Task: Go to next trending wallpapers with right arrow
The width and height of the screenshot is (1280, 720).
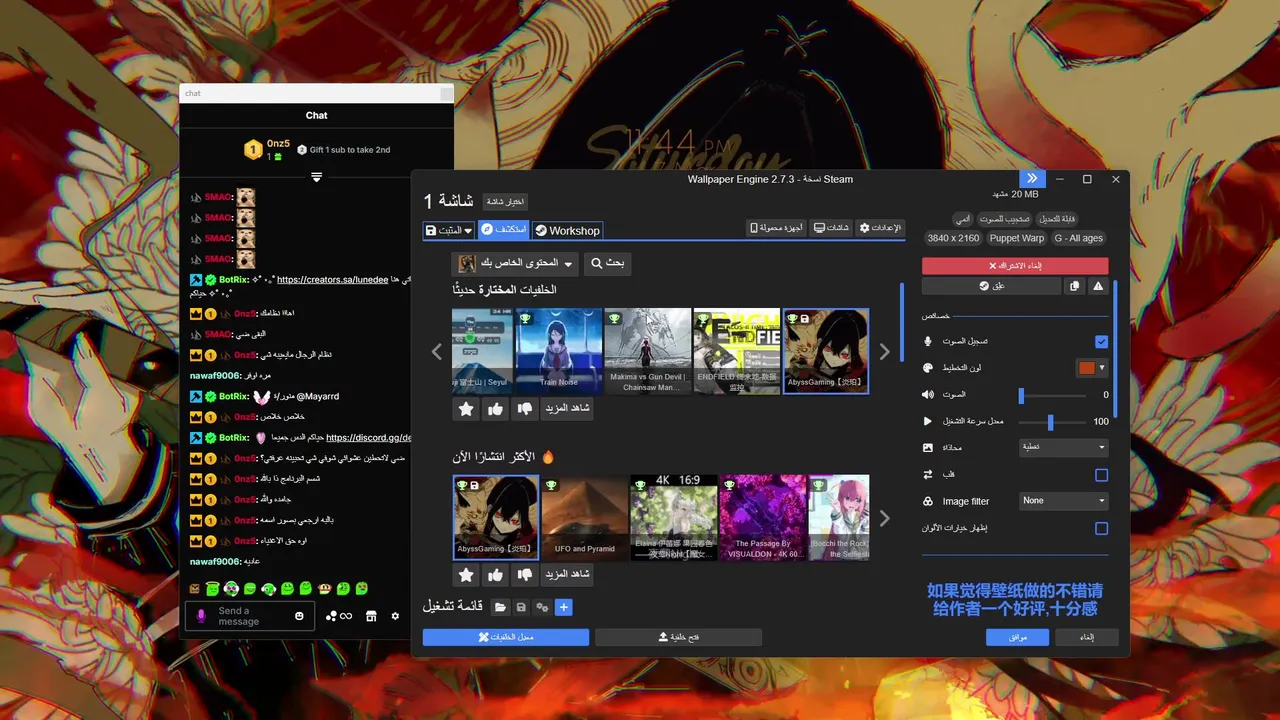Action: coord(884,518)
